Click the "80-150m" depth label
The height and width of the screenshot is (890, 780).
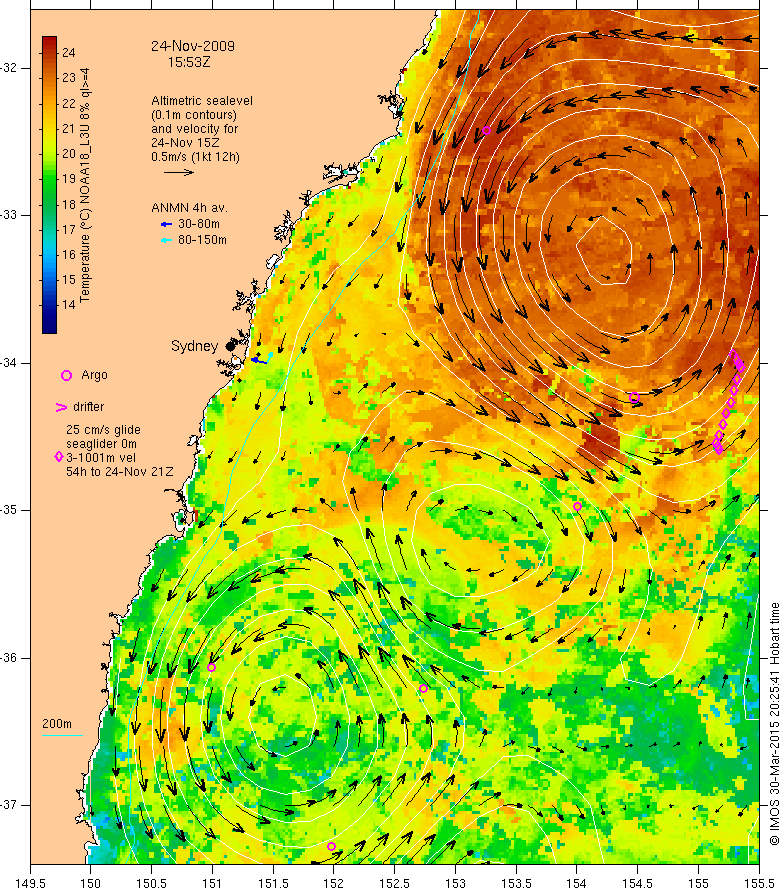(x=202, y=240)
